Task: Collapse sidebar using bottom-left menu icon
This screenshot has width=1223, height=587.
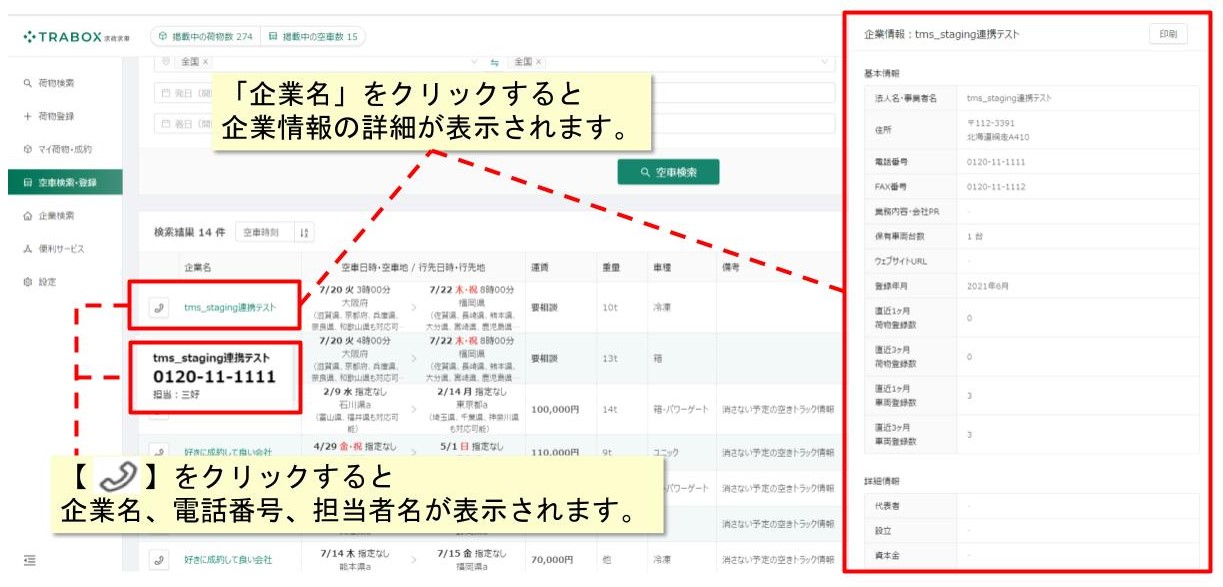Action: 29,560
